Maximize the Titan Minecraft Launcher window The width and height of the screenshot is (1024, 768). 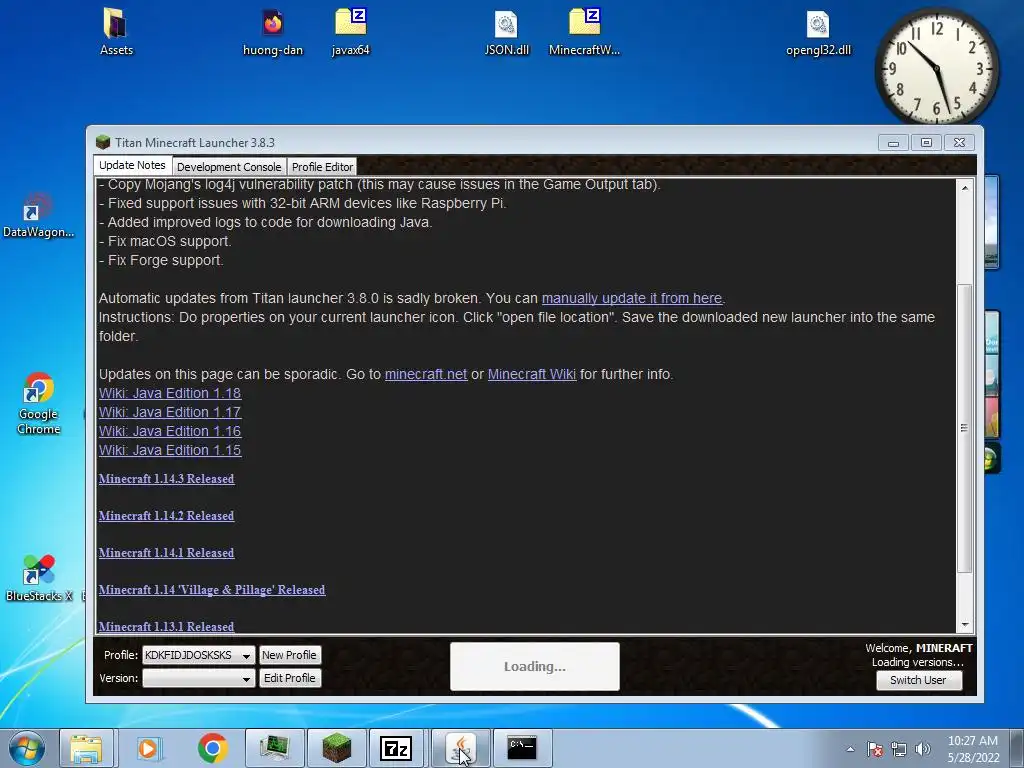[926, 142]
